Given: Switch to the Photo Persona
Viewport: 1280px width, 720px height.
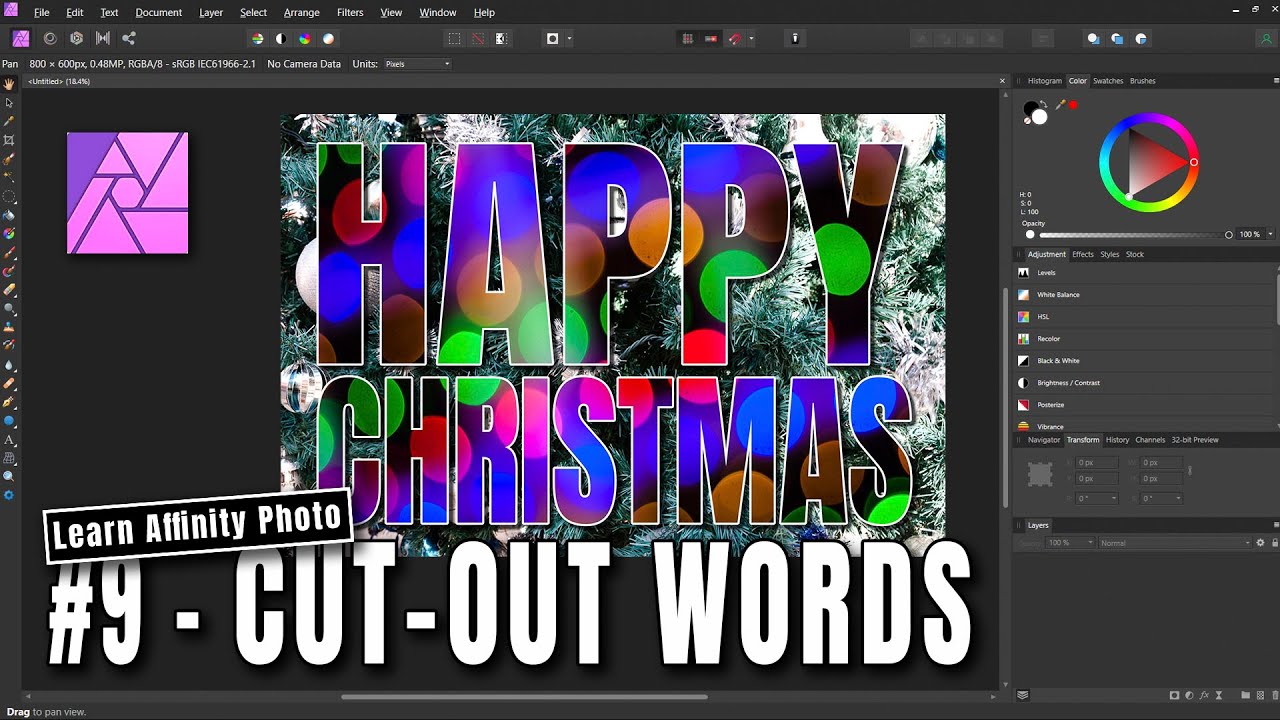Looking at the screenshot, I should (x=20, y=39).
